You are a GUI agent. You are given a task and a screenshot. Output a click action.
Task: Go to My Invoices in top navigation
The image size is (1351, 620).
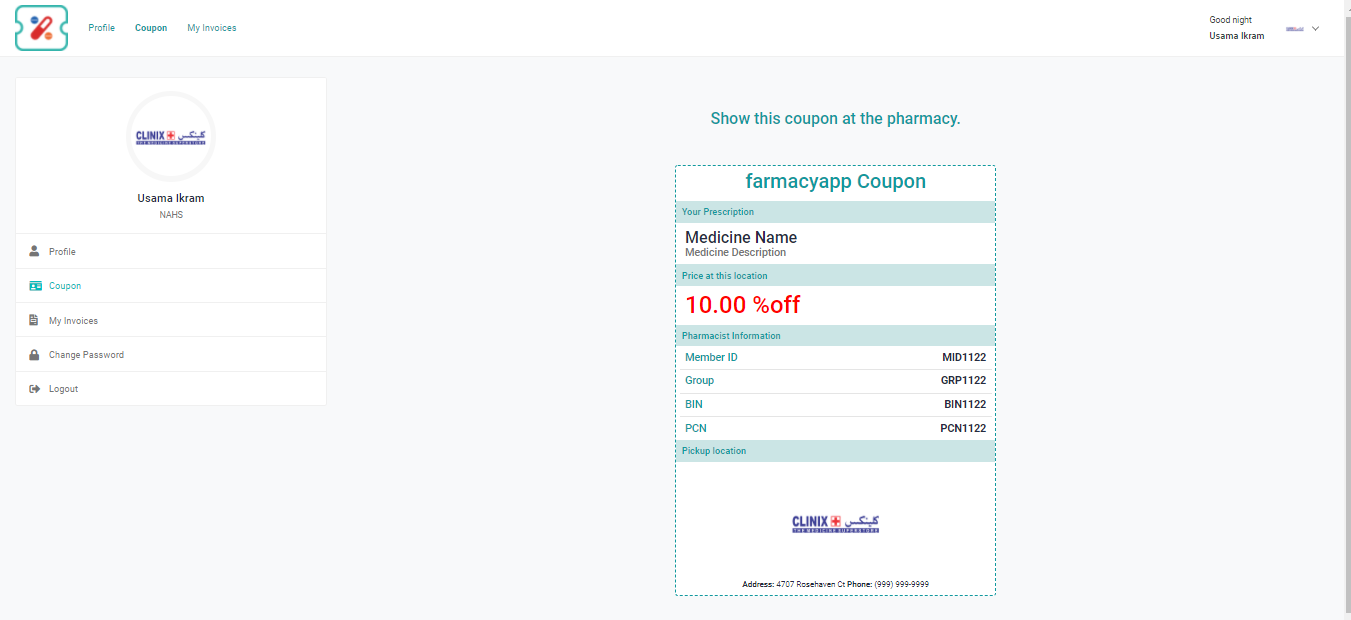[x=212, y=28]
